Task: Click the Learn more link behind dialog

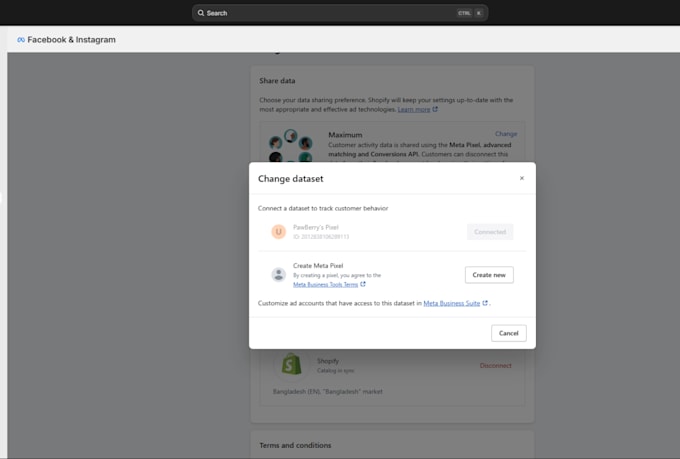Action: click(414, 109)
